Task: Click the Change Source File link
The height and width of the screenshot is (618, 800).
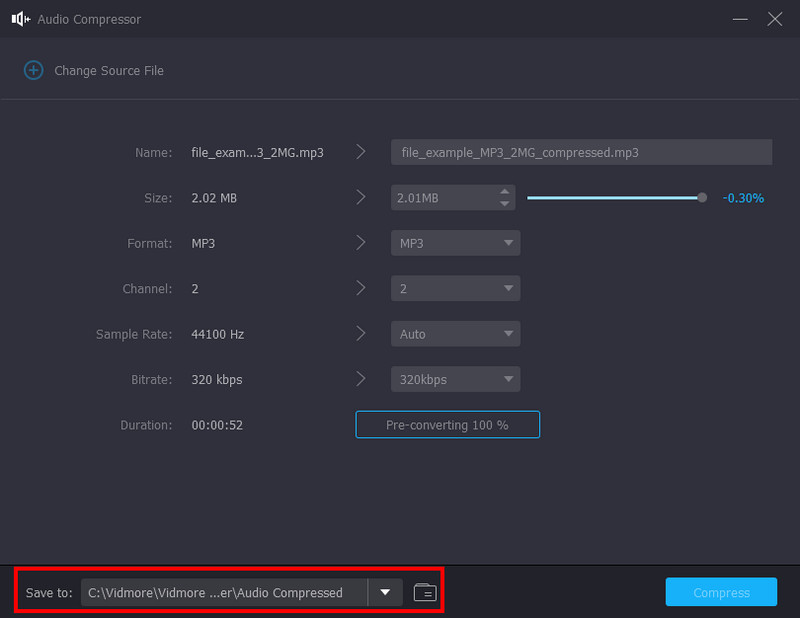Action: (108, 71)
